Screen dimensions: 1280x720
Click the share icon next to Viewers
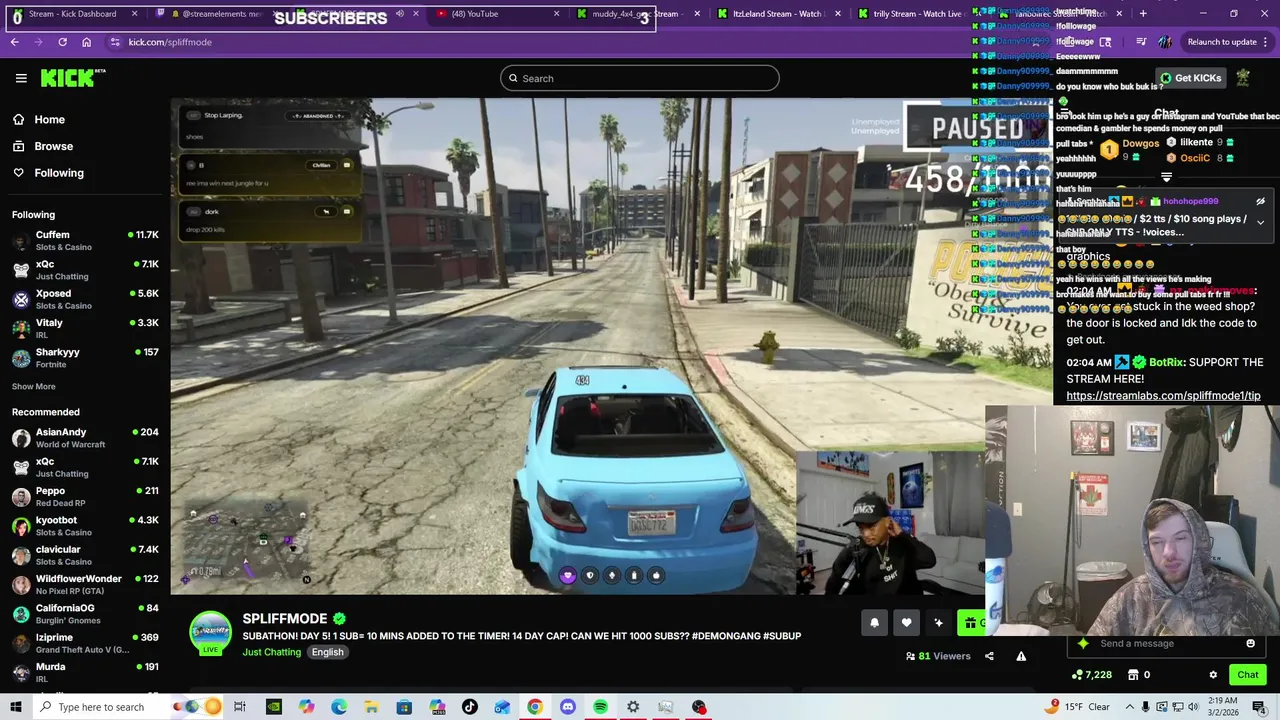[989, 656]
